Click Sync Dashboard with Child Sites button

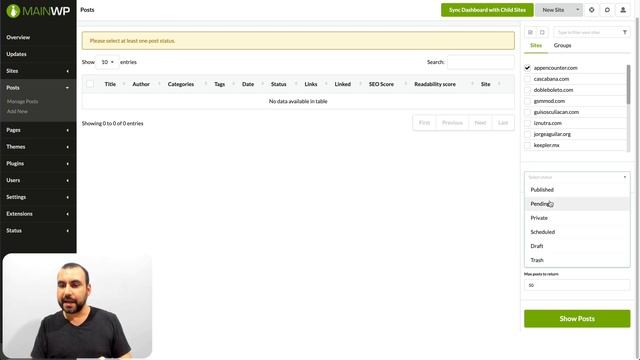487,10
